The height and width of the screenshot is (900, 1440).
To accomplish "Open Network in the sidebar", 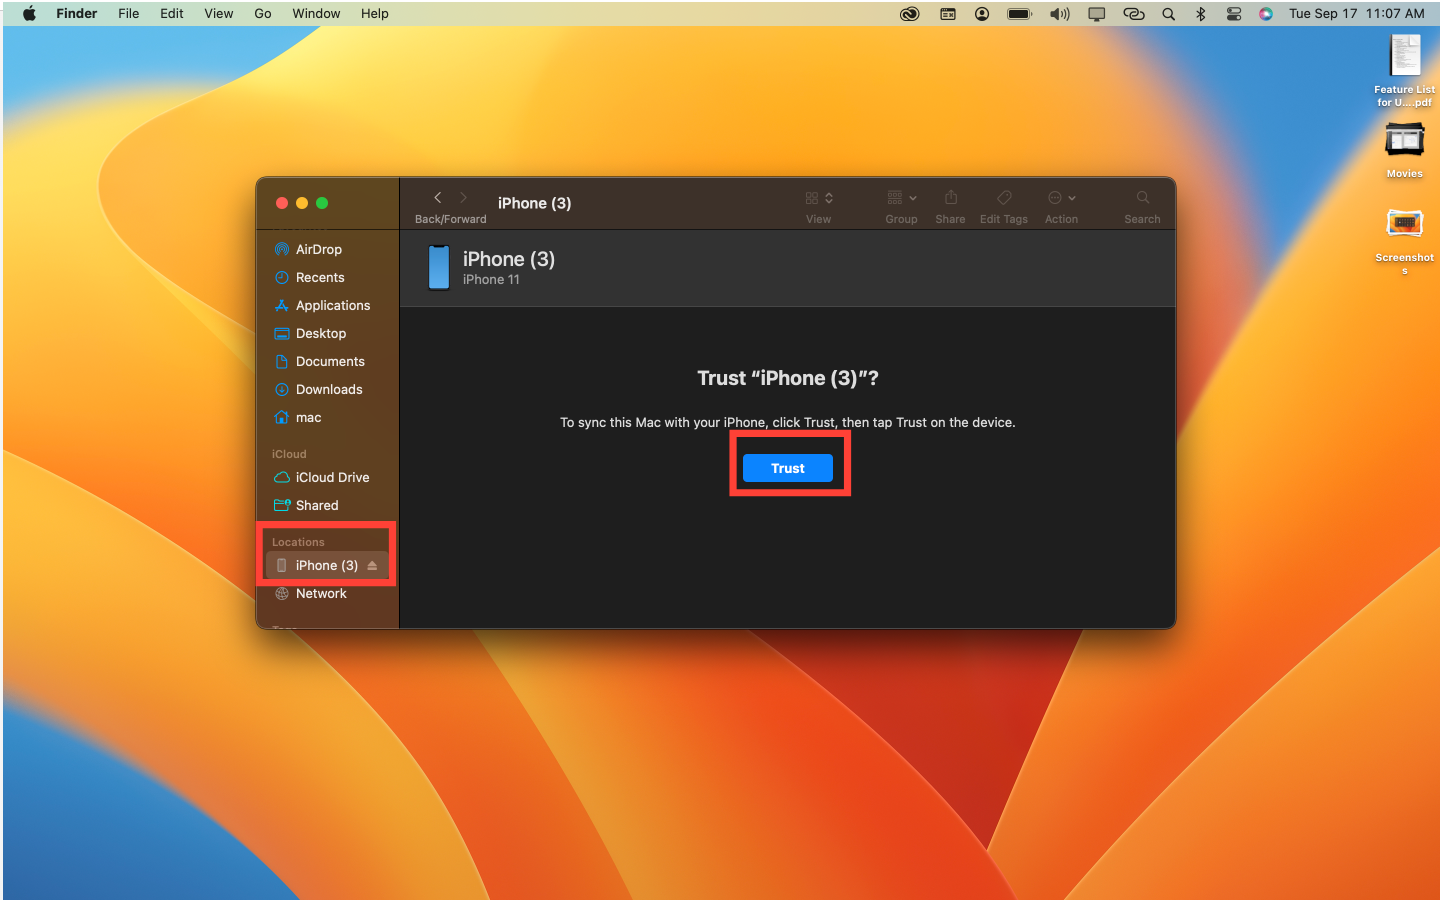I will click(321, 593).
